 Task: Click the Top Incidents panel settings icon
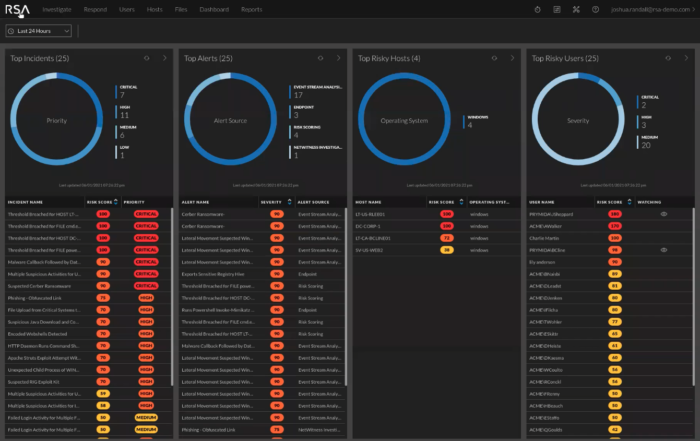tap(146, 58)
